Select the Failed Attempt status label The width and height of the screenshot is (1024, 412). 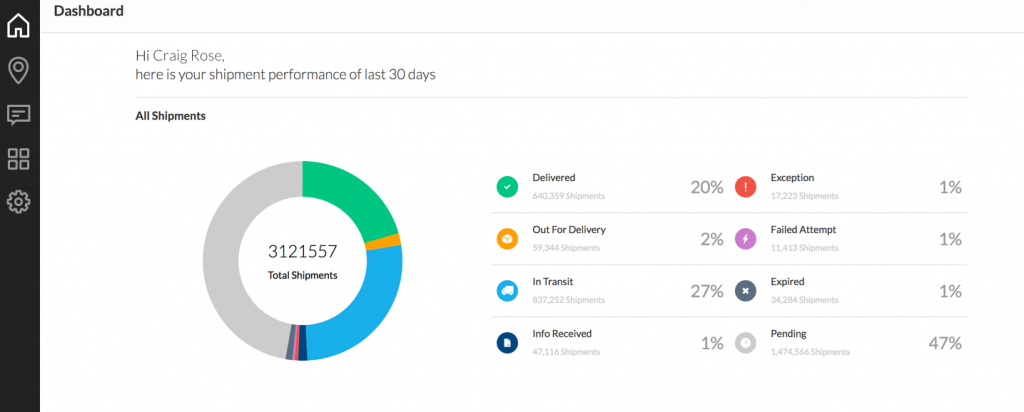pyautogui.click(x=803, y=230)
